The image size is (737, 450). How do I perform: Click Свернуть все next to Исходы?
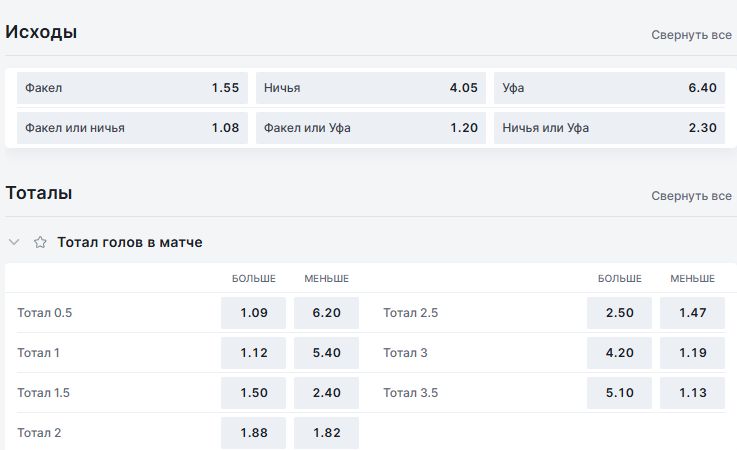tap(691, 35)
